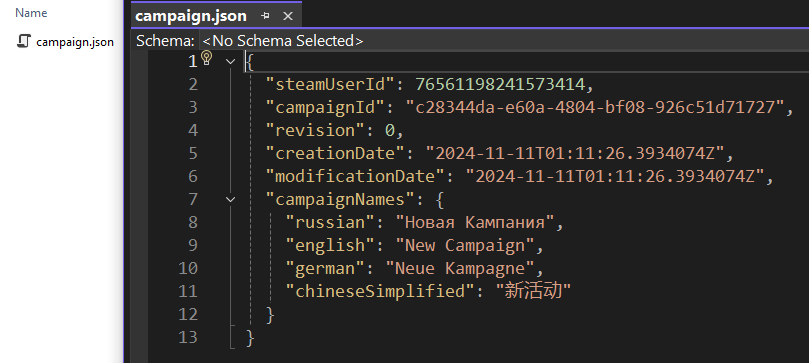The image size is (809, 363).
Task: Click the "Neue Kampagne" german value
Action: coord(460,269)
